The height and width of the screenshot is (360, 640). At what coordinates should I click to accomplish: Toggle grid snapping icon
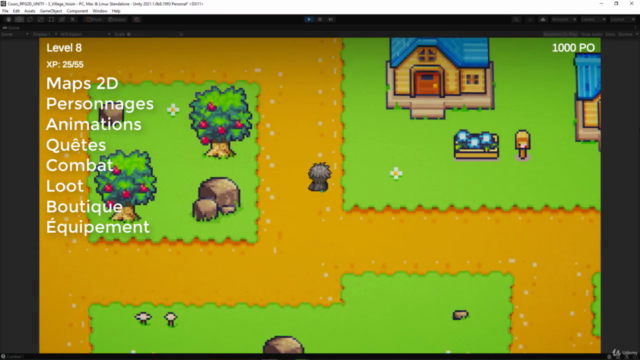(137, 20)
